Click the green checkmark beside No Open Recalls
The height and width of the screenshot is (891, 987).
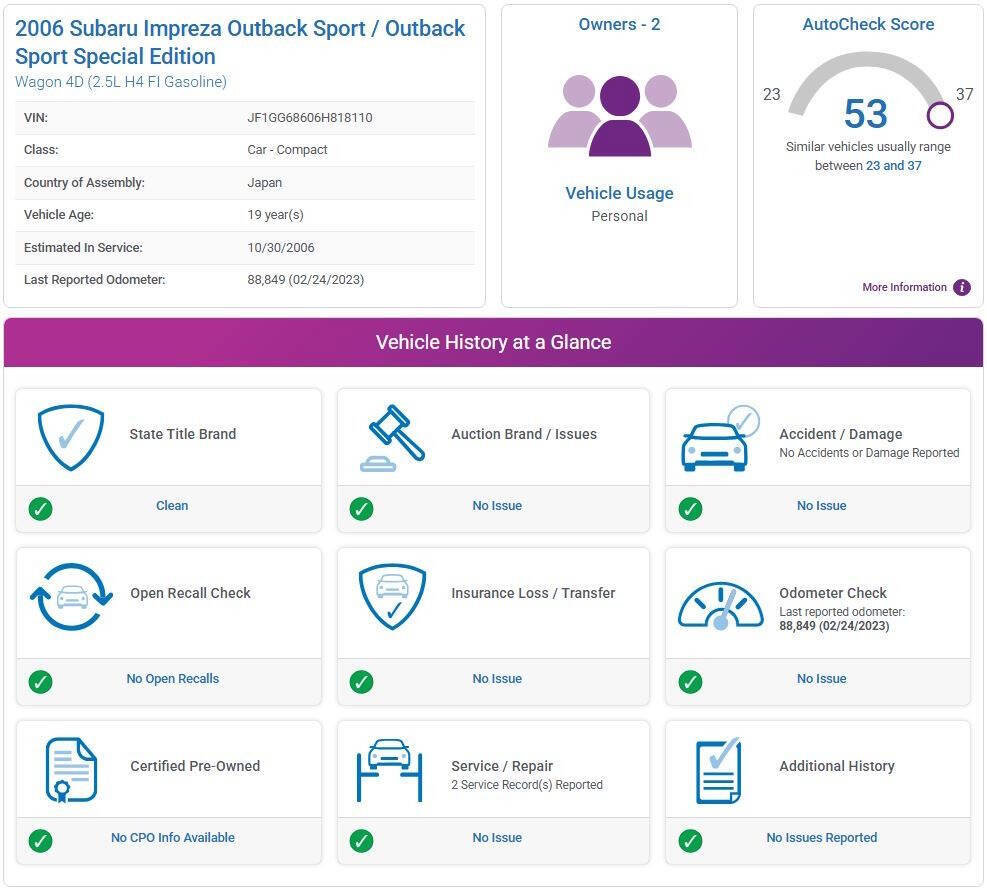[40, 682]
